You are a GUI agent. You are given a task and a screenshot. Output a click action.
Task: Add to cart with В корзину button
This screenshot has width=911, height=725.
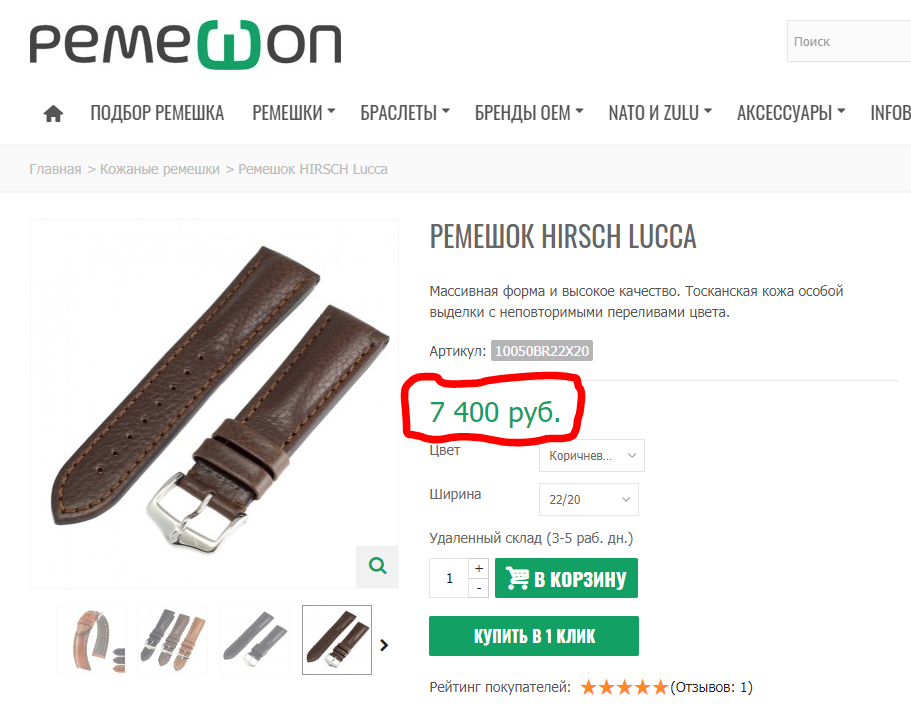tap(566, 578)
